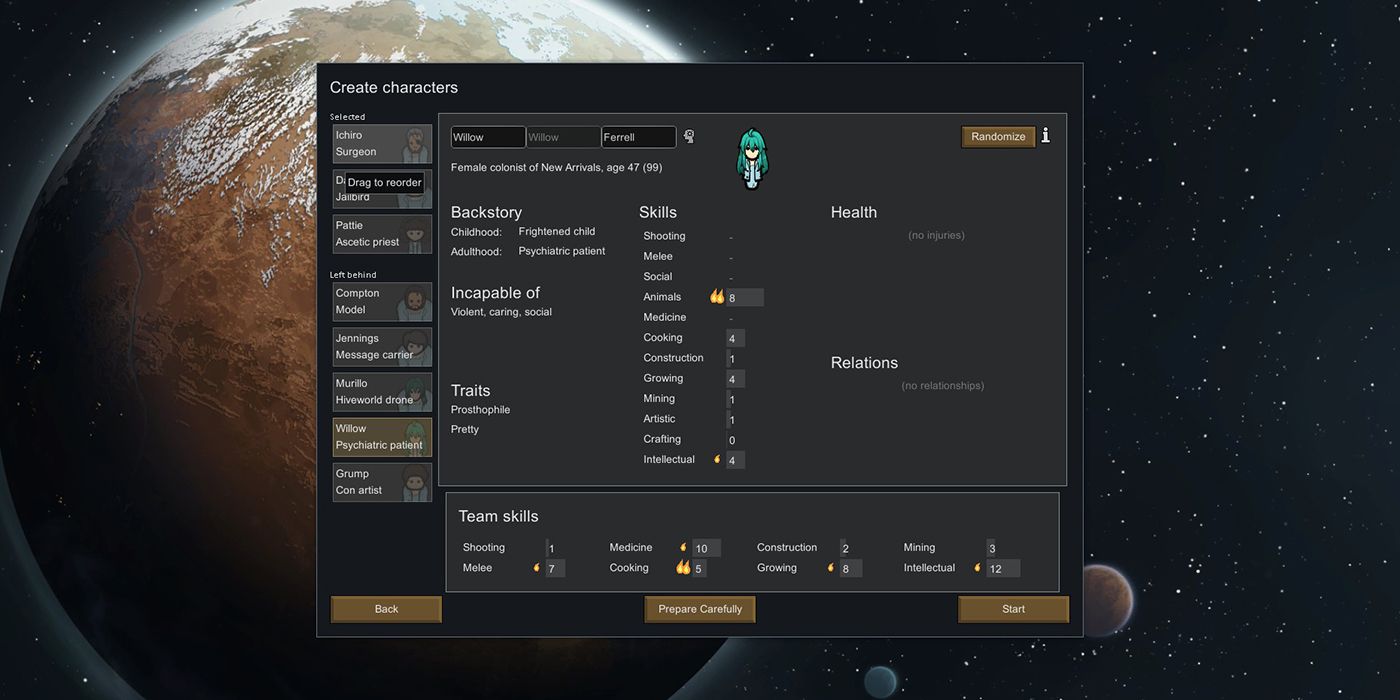Click Ichiro's portrait in the Selected list
Viewport: 1400px width, 700px height.
[417, 143]
